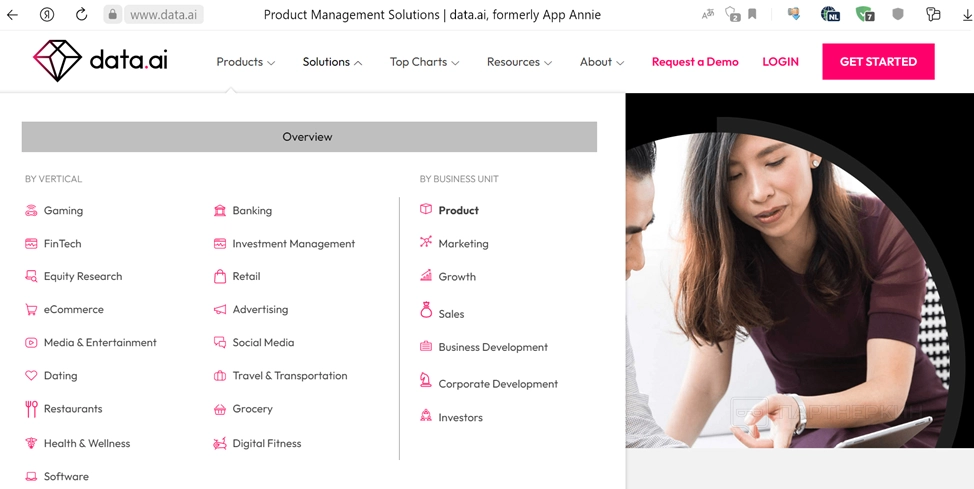974x489 pixels.
Task: Click the Banking building icon
Action: [220, 211]
